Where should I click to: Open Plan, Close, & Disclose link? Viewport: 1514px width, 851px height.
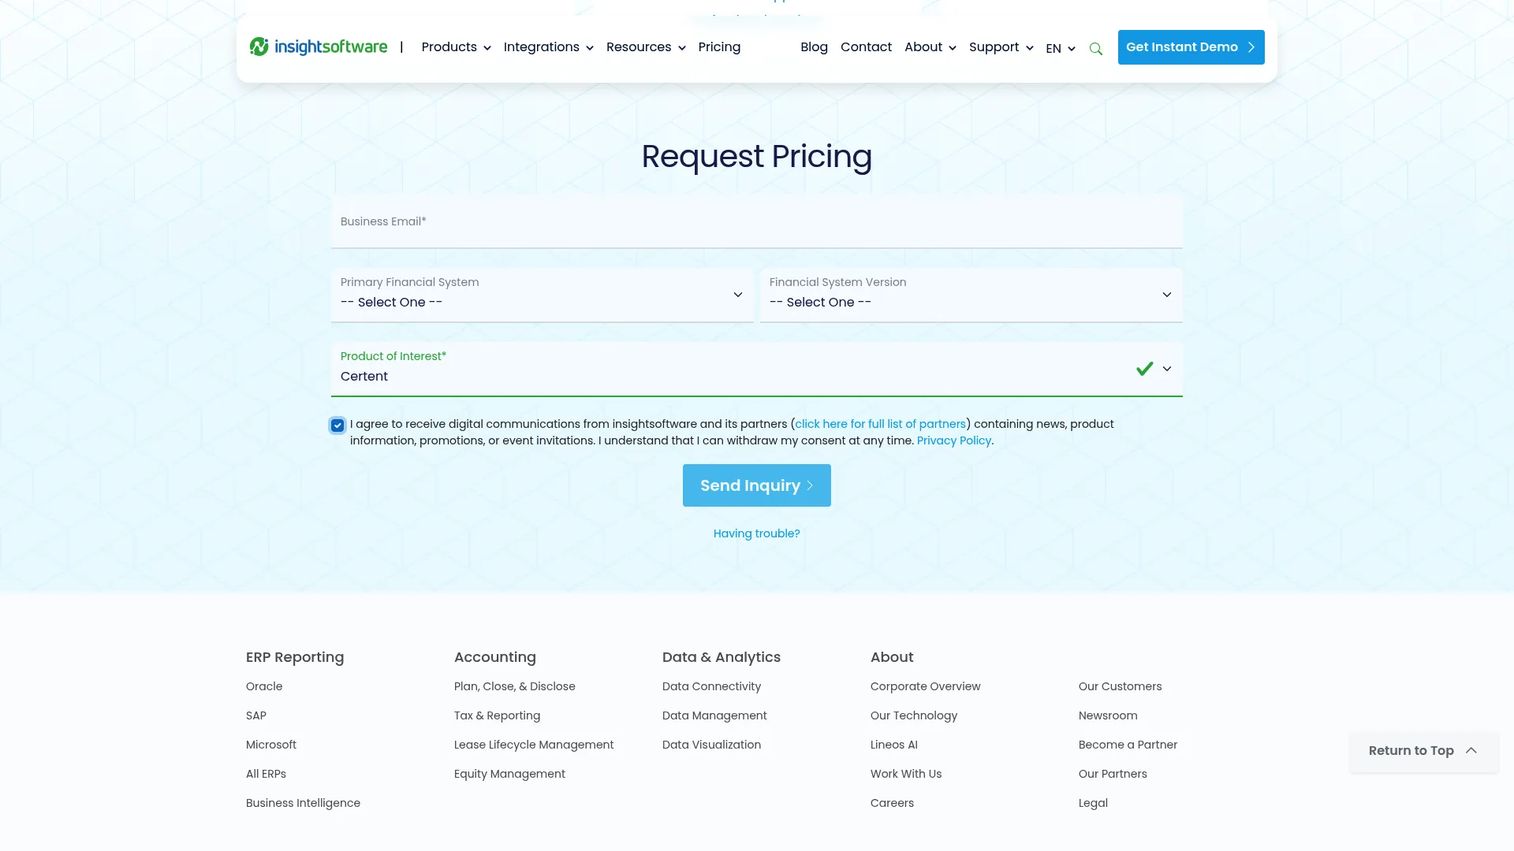[x=515, y=686]
